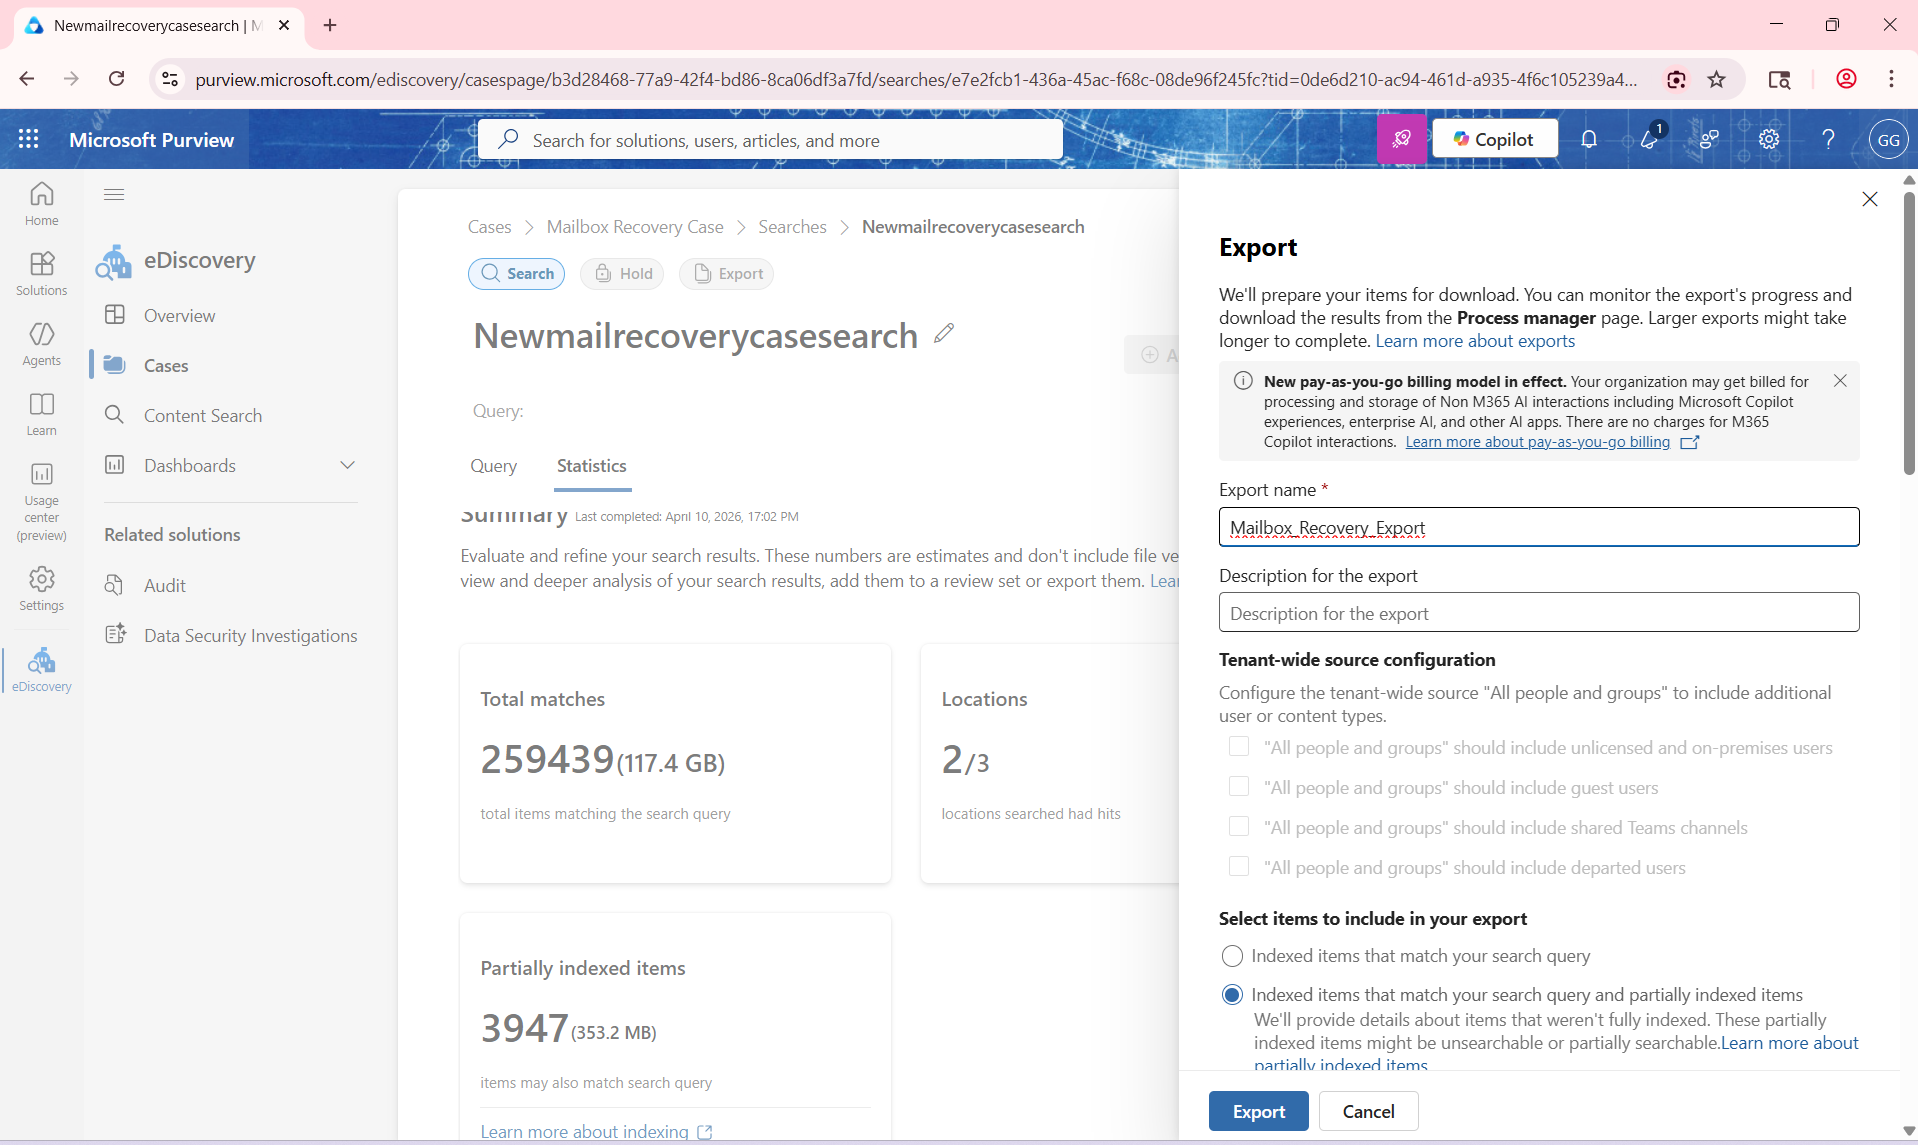The image size is (1918, 1145).
Task: Open Settings in the left rail
Action: pyautogui.click(x=41, y=588)
